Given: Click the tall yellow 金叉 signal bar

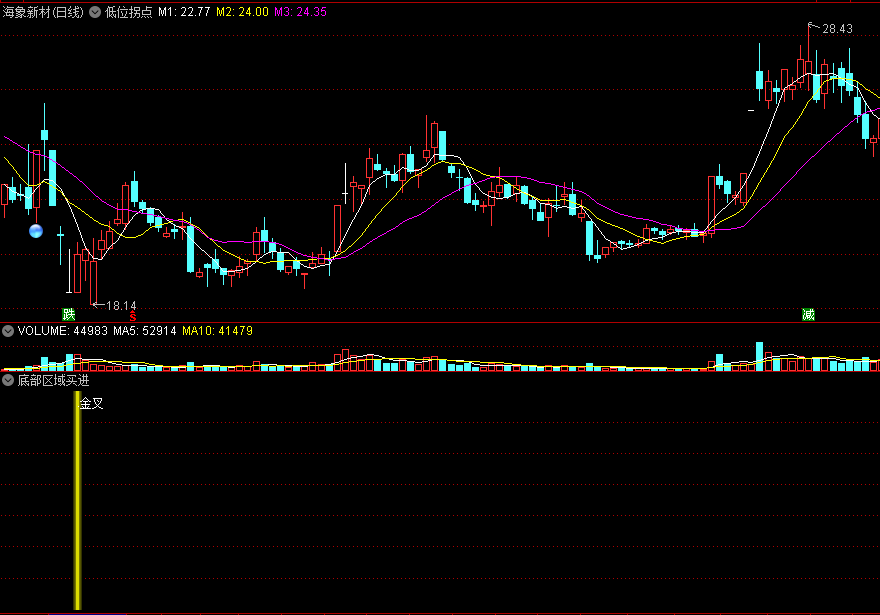Looking at the screenshot, I should click(x=77, y=501).
